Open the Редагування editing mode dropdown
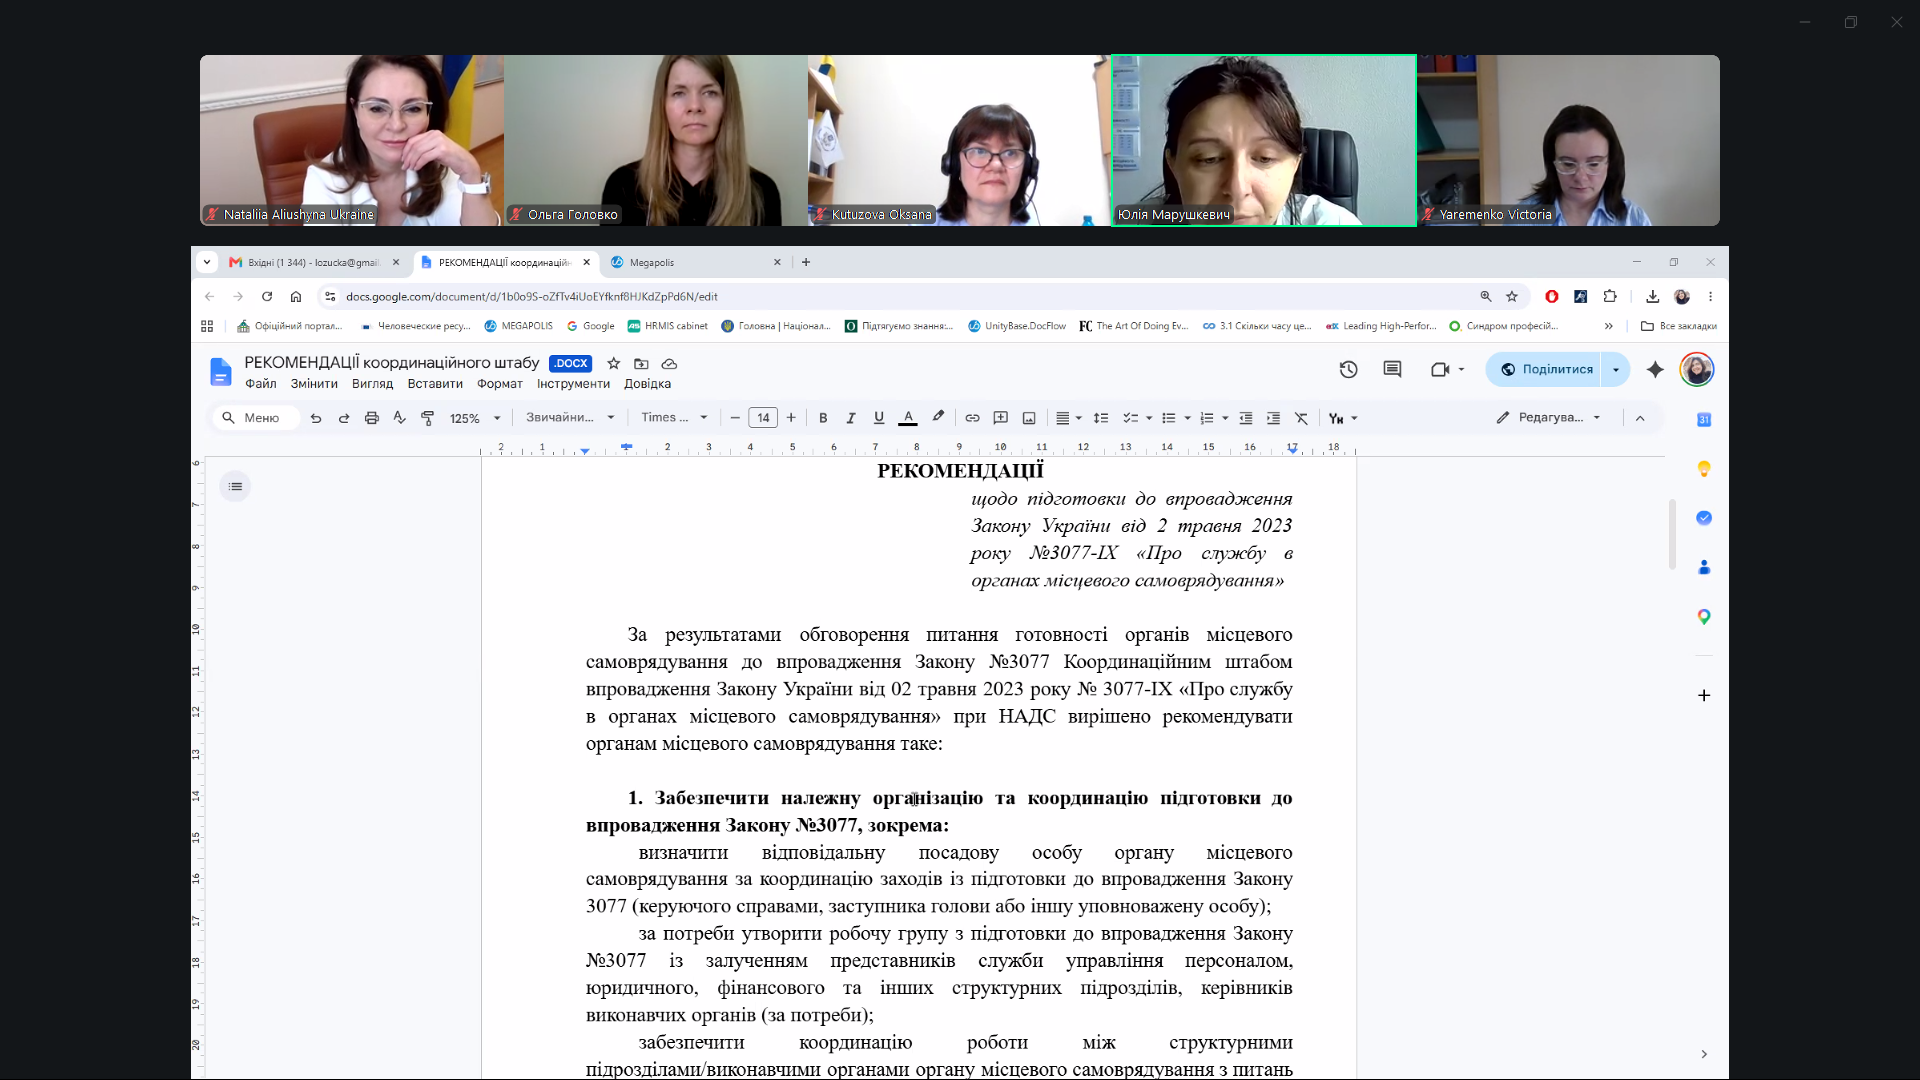 click(1549, 418)
